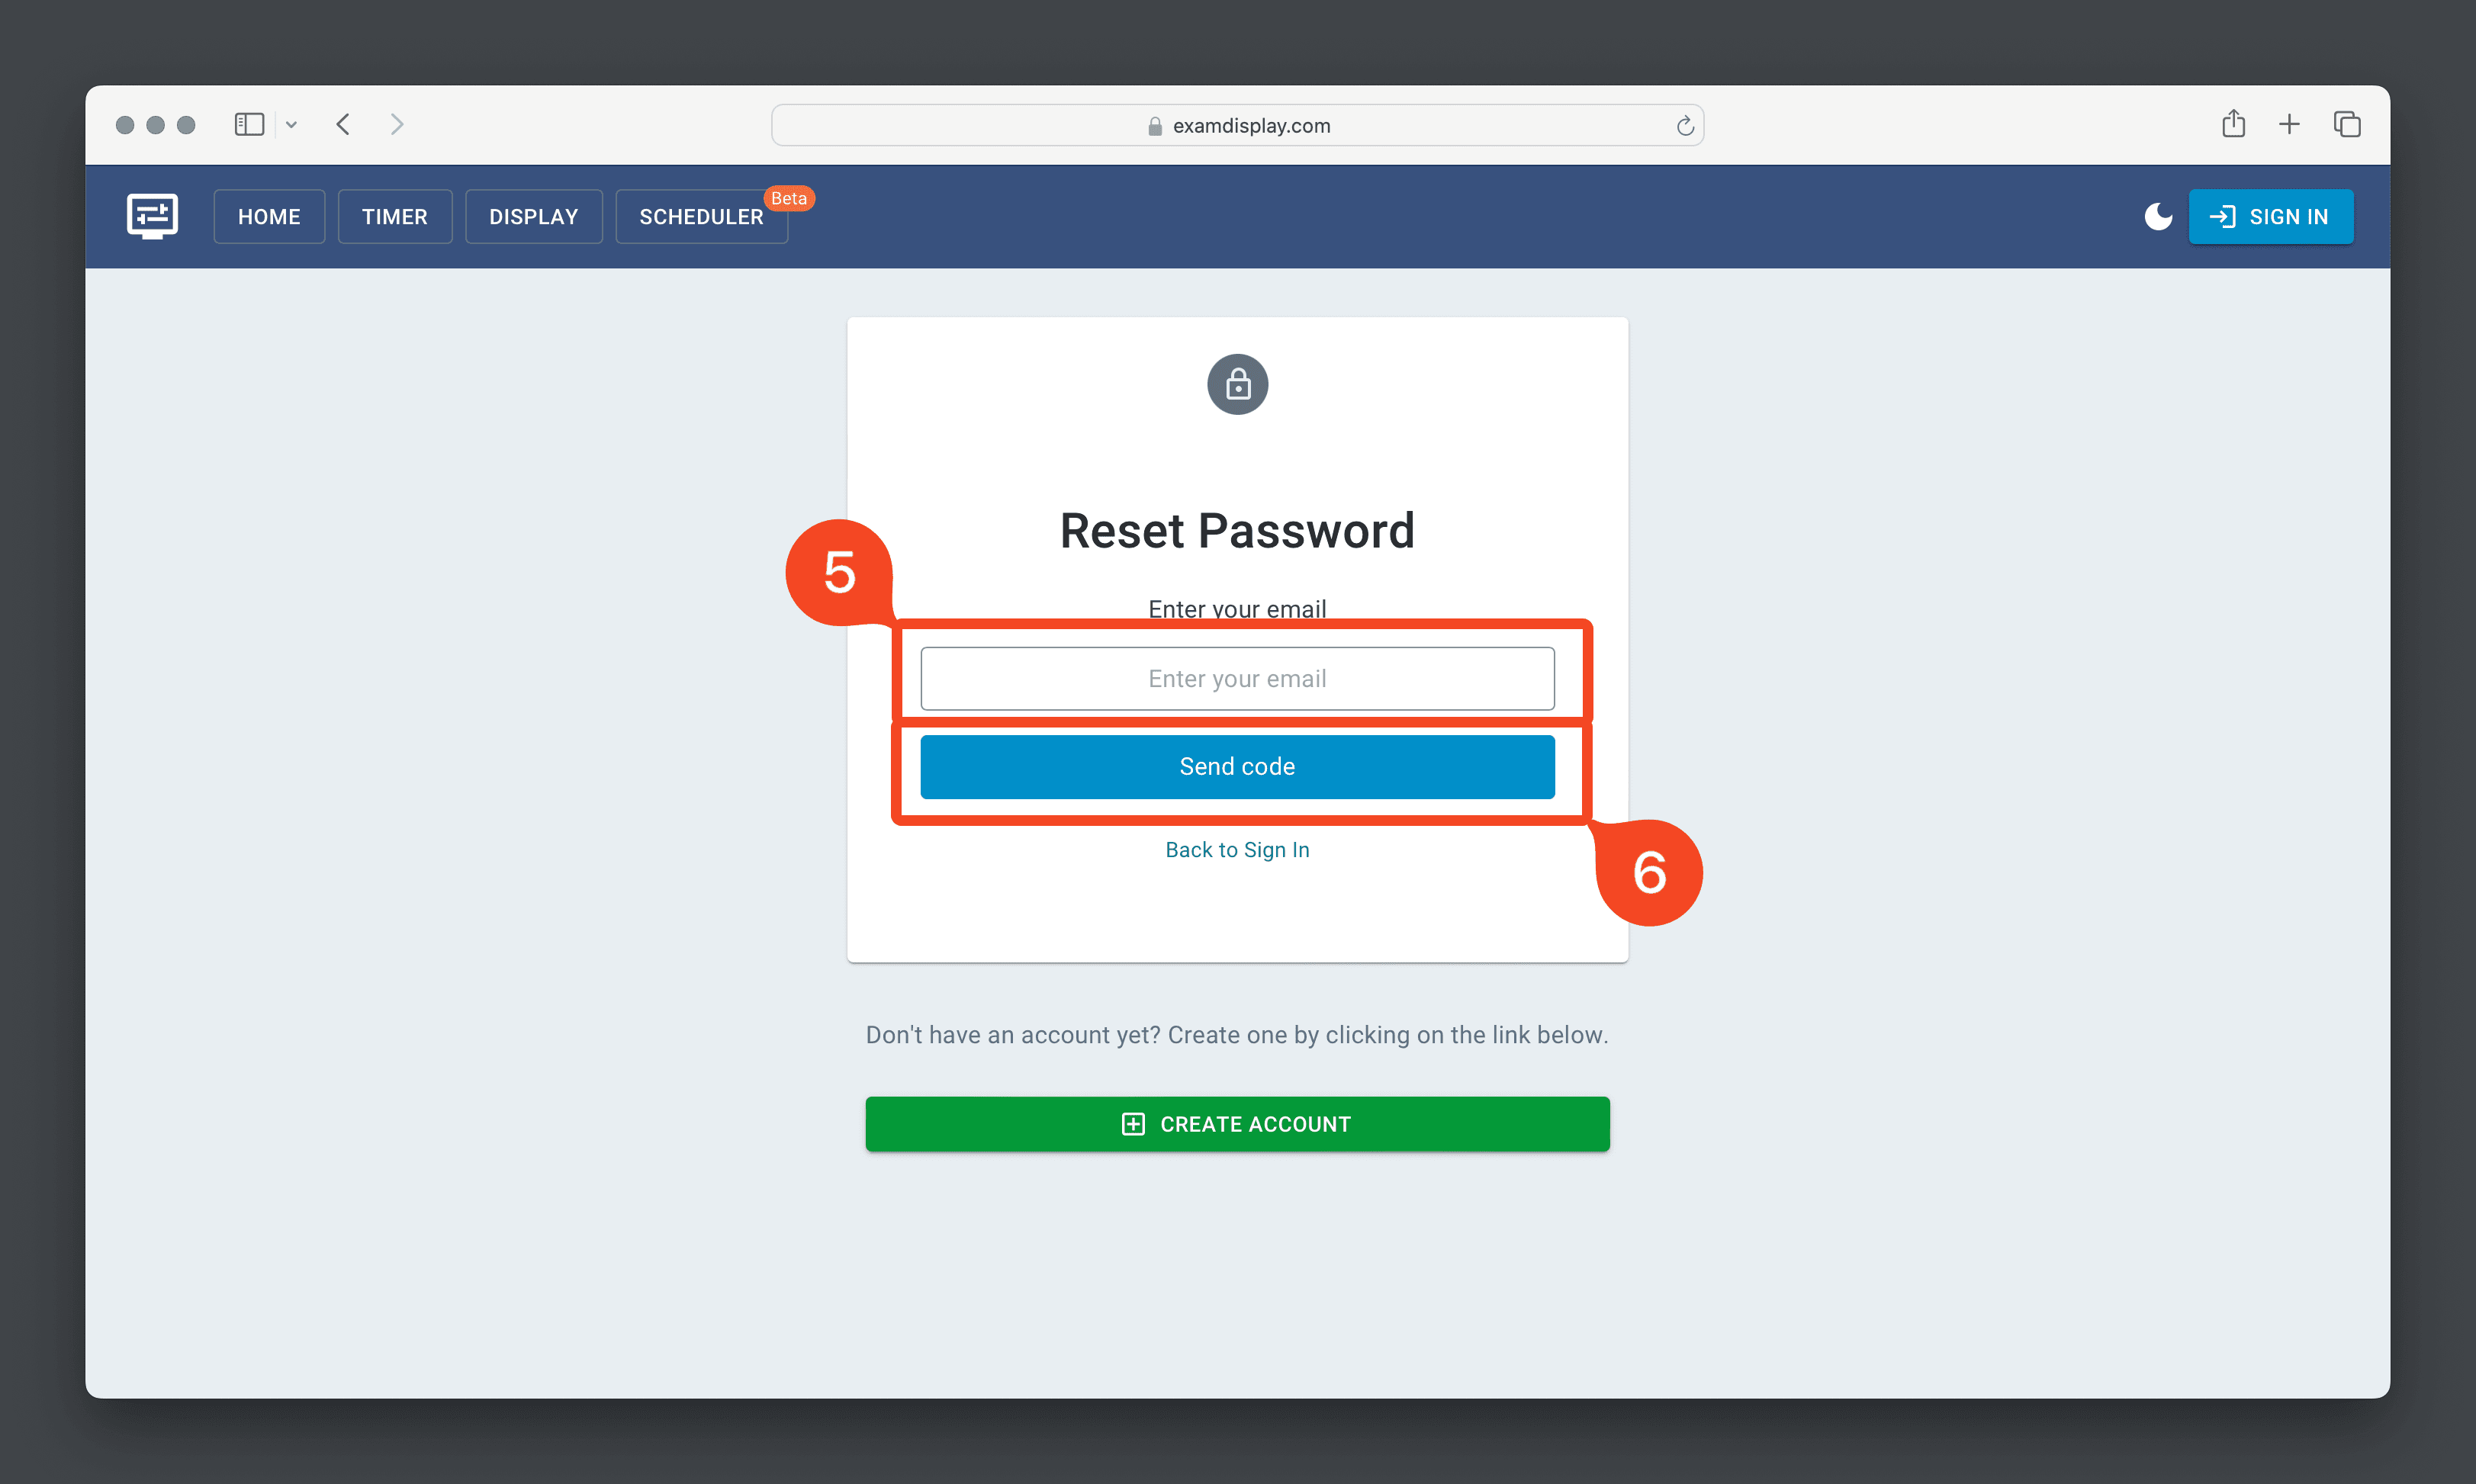The image size is (2476, 1484).
Task: Click the Send code button
Action: pyautogui.click(x=1237, y=766)
